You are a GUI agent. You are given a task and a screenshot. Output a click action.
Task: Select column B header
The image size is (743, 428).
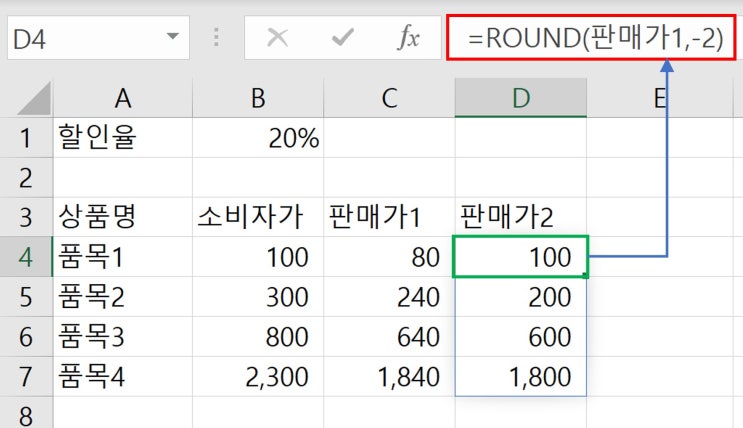(x=258, y=99)
